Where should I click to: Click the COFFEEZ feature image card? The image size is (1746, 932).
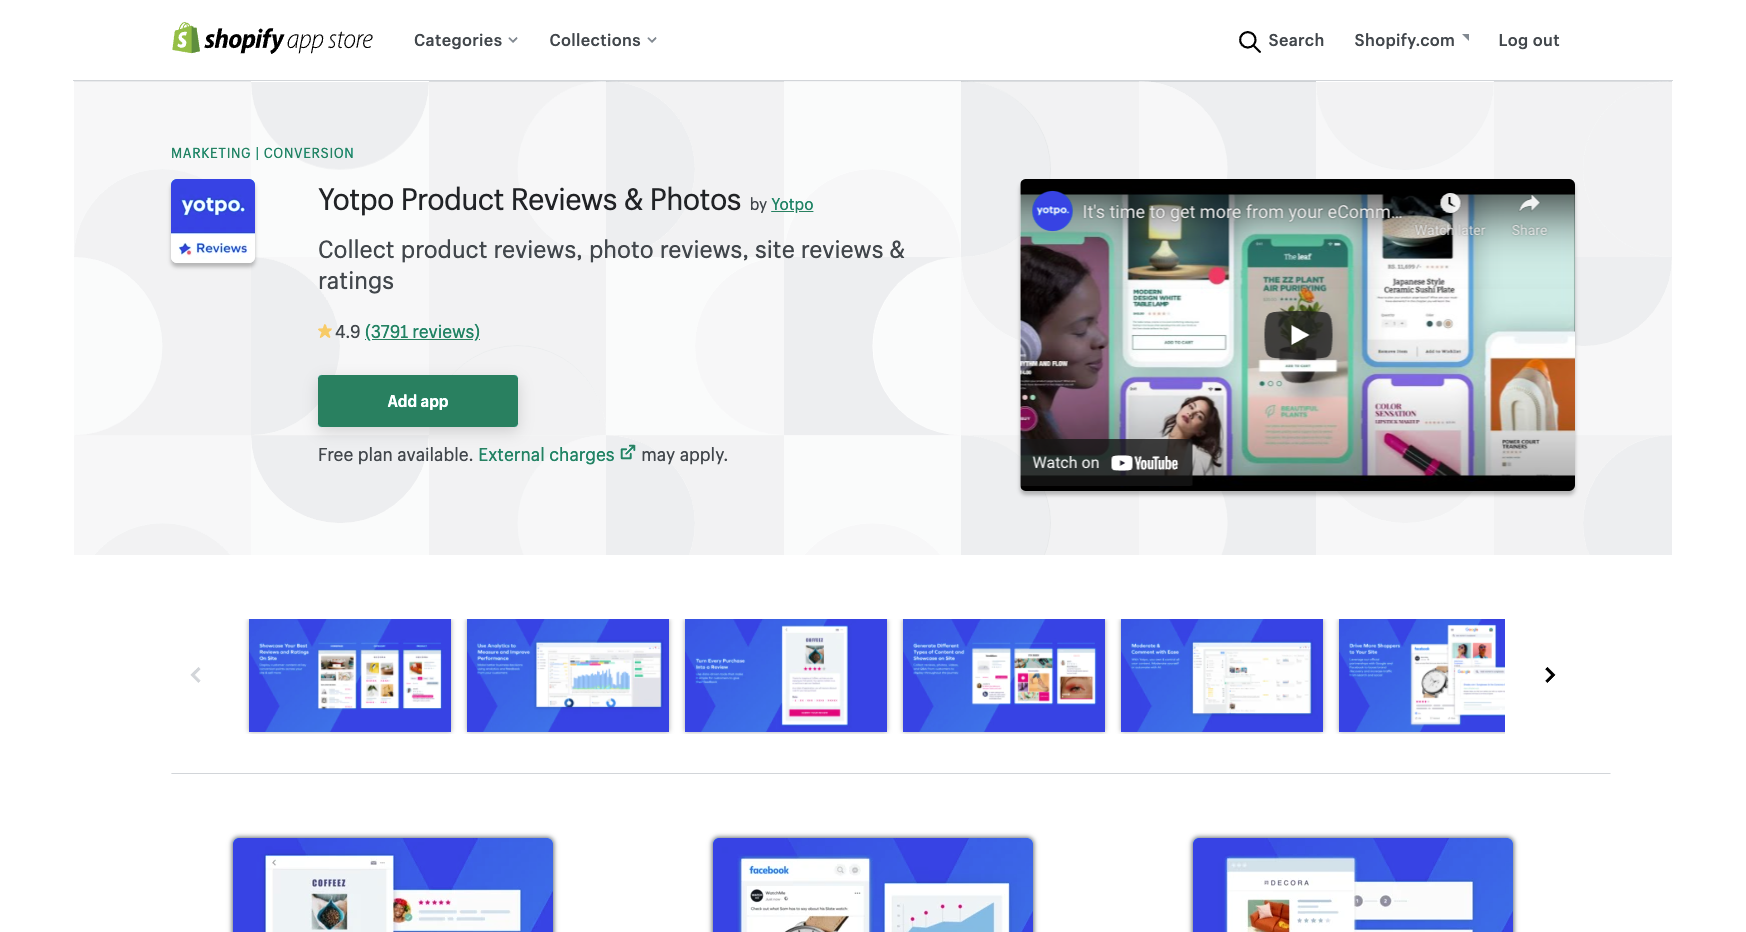click(393, 885)
